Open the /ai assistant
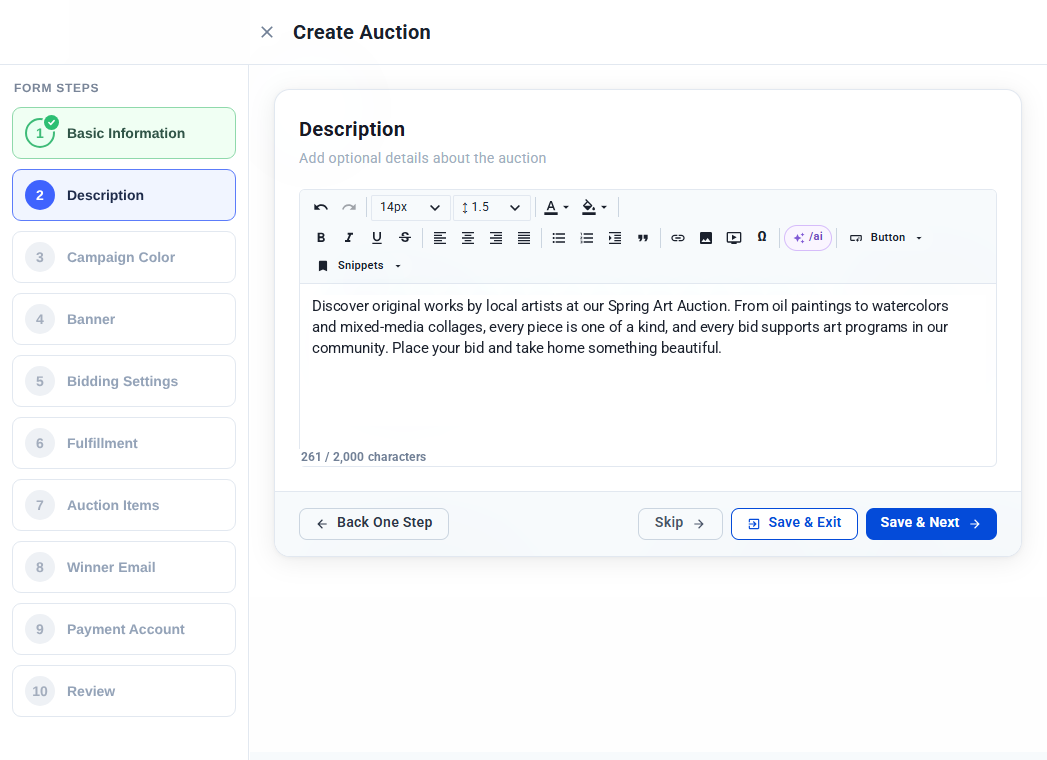Image resolution: width=1047 pixels, height=760 pixels. 808,238
